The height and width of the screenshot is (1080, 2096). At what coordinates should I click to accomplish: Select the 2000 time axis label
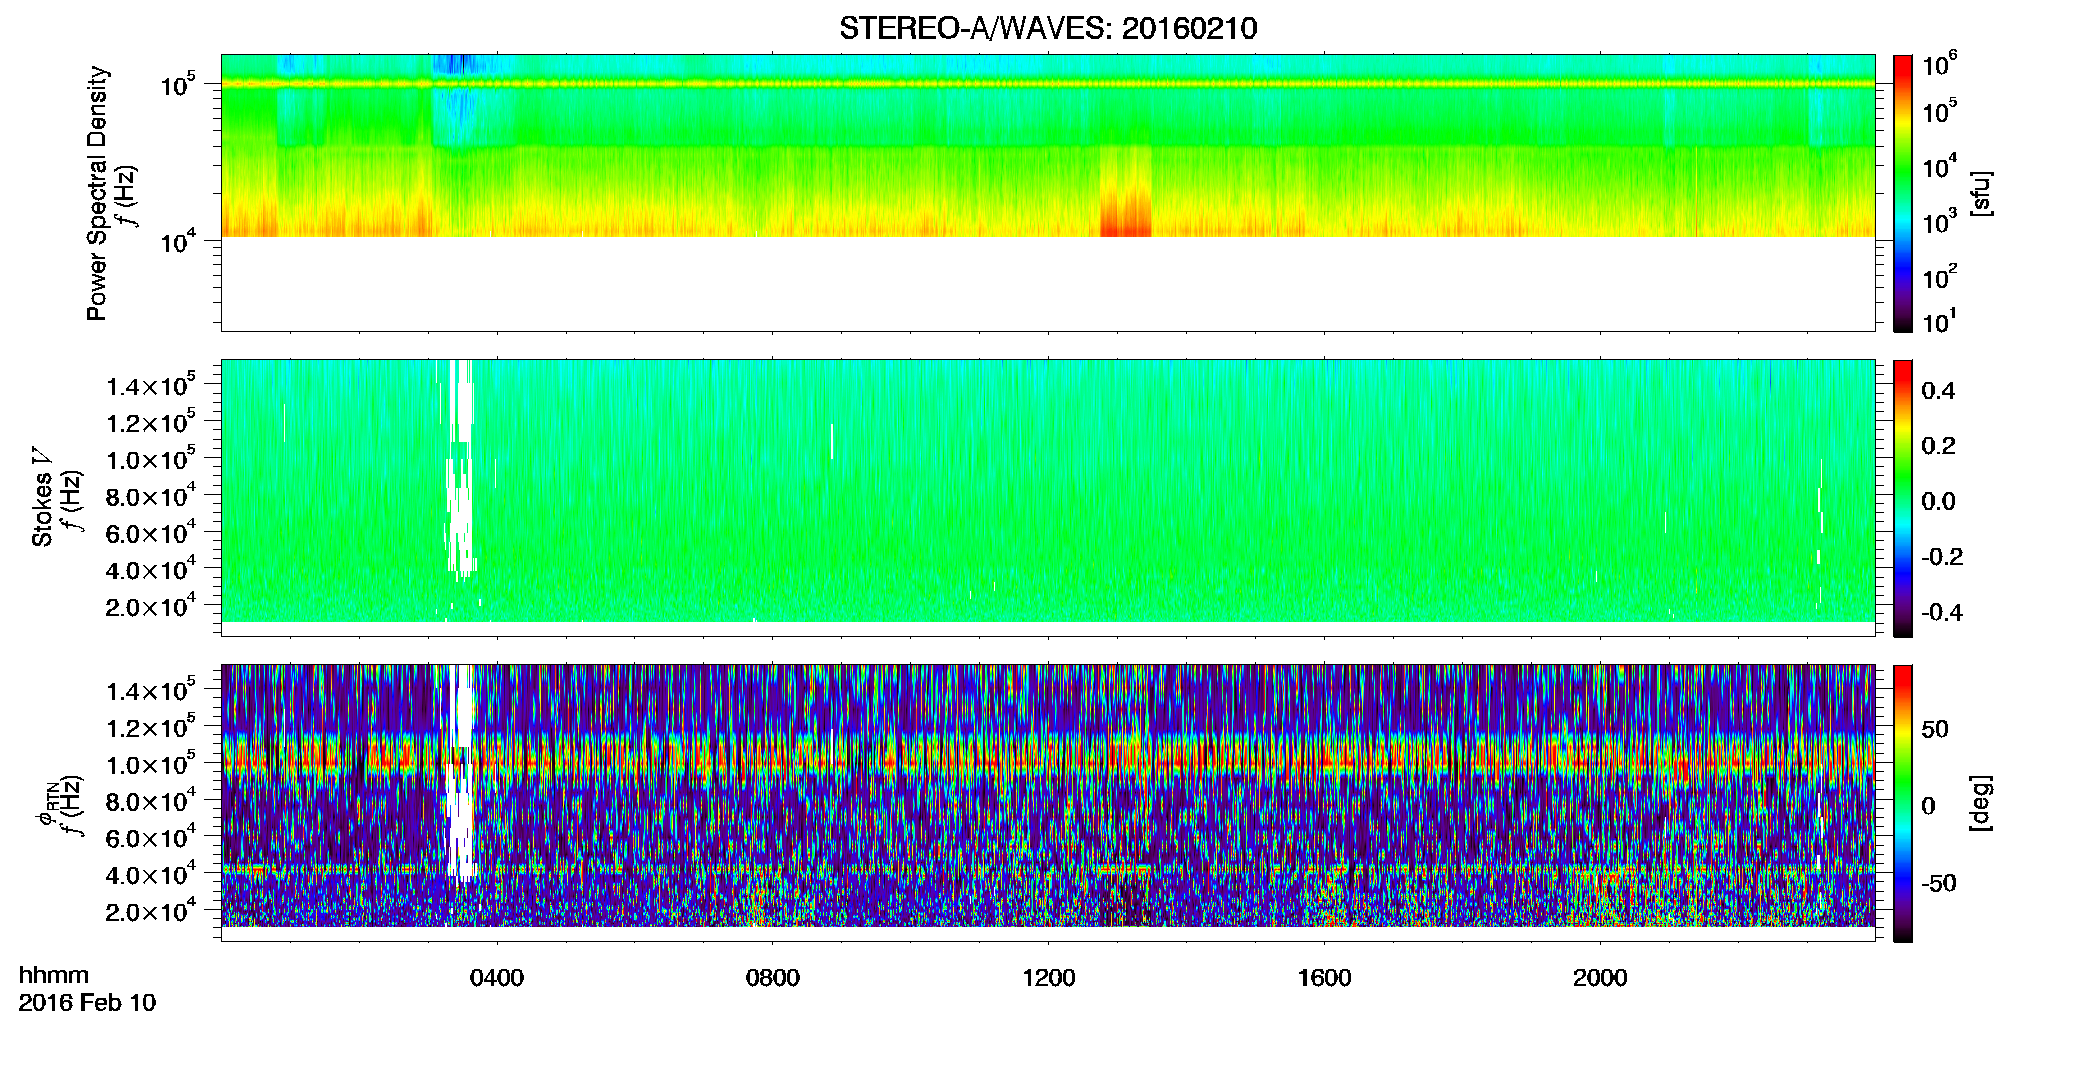pyautogui.click(x=1600, y=977)
